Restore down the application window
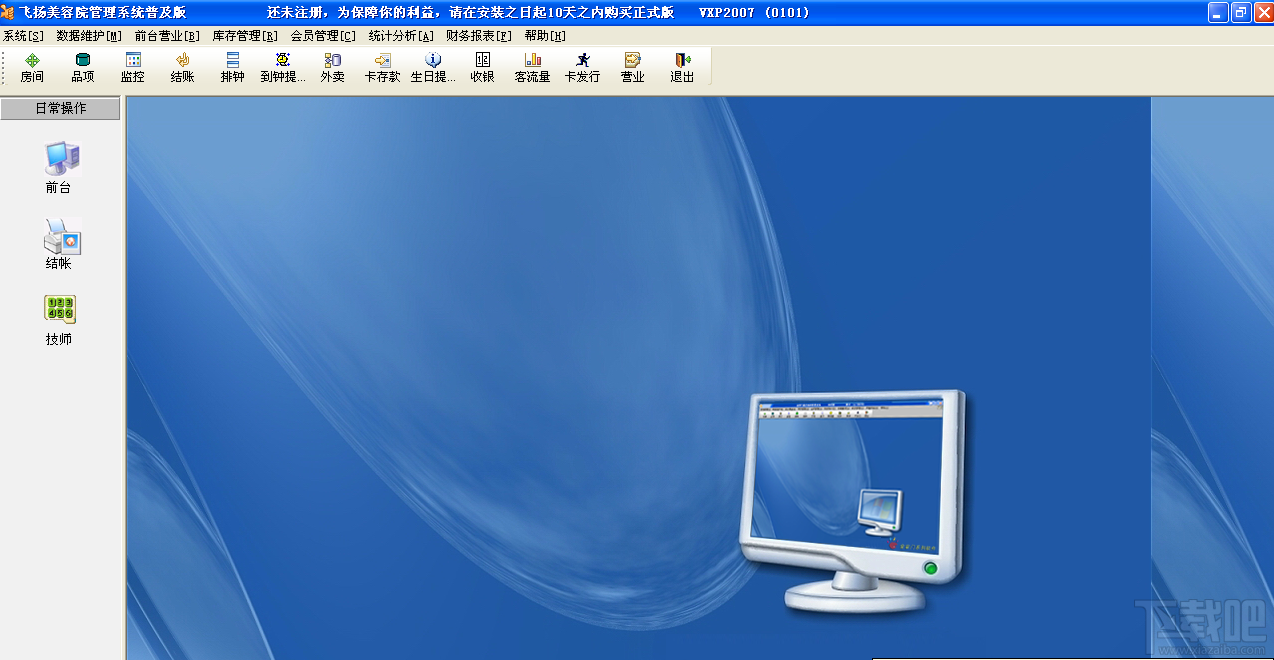 coord(1240,12)
